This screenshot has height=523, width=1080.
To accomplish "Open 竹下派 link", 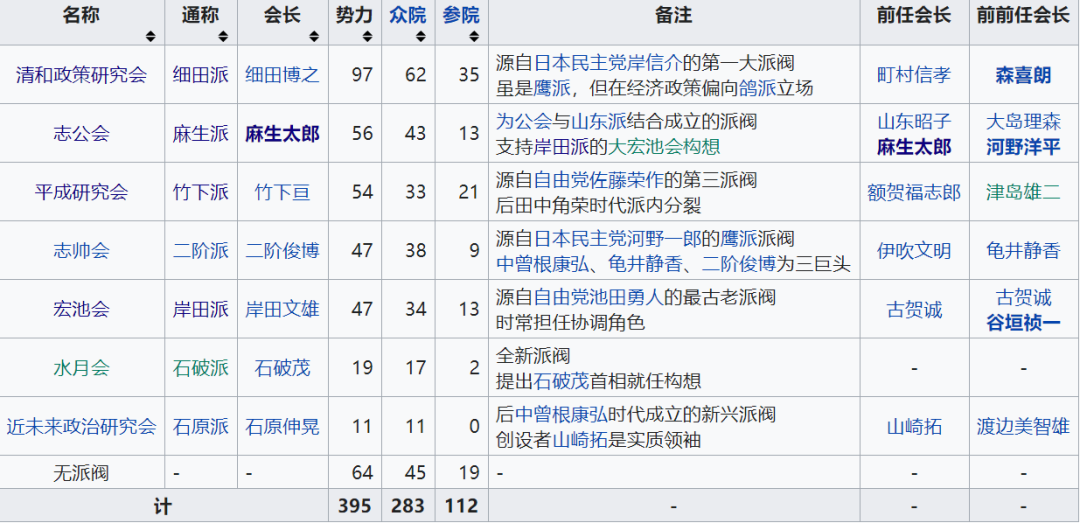I will pyautogui.click(x=200, y=192).
